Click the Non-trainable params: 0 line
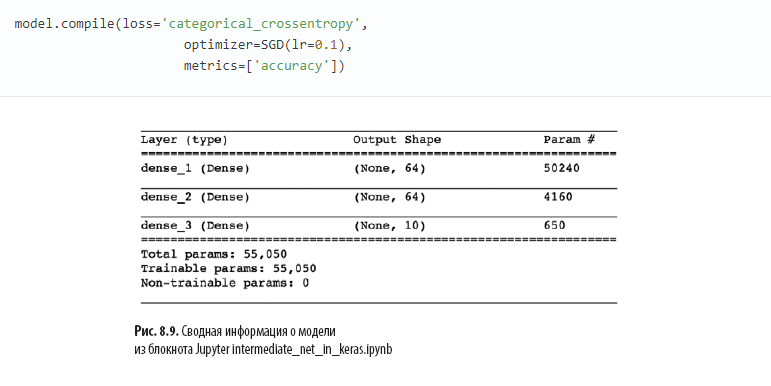This screenshot has height=386, width=771. [225, 283]
